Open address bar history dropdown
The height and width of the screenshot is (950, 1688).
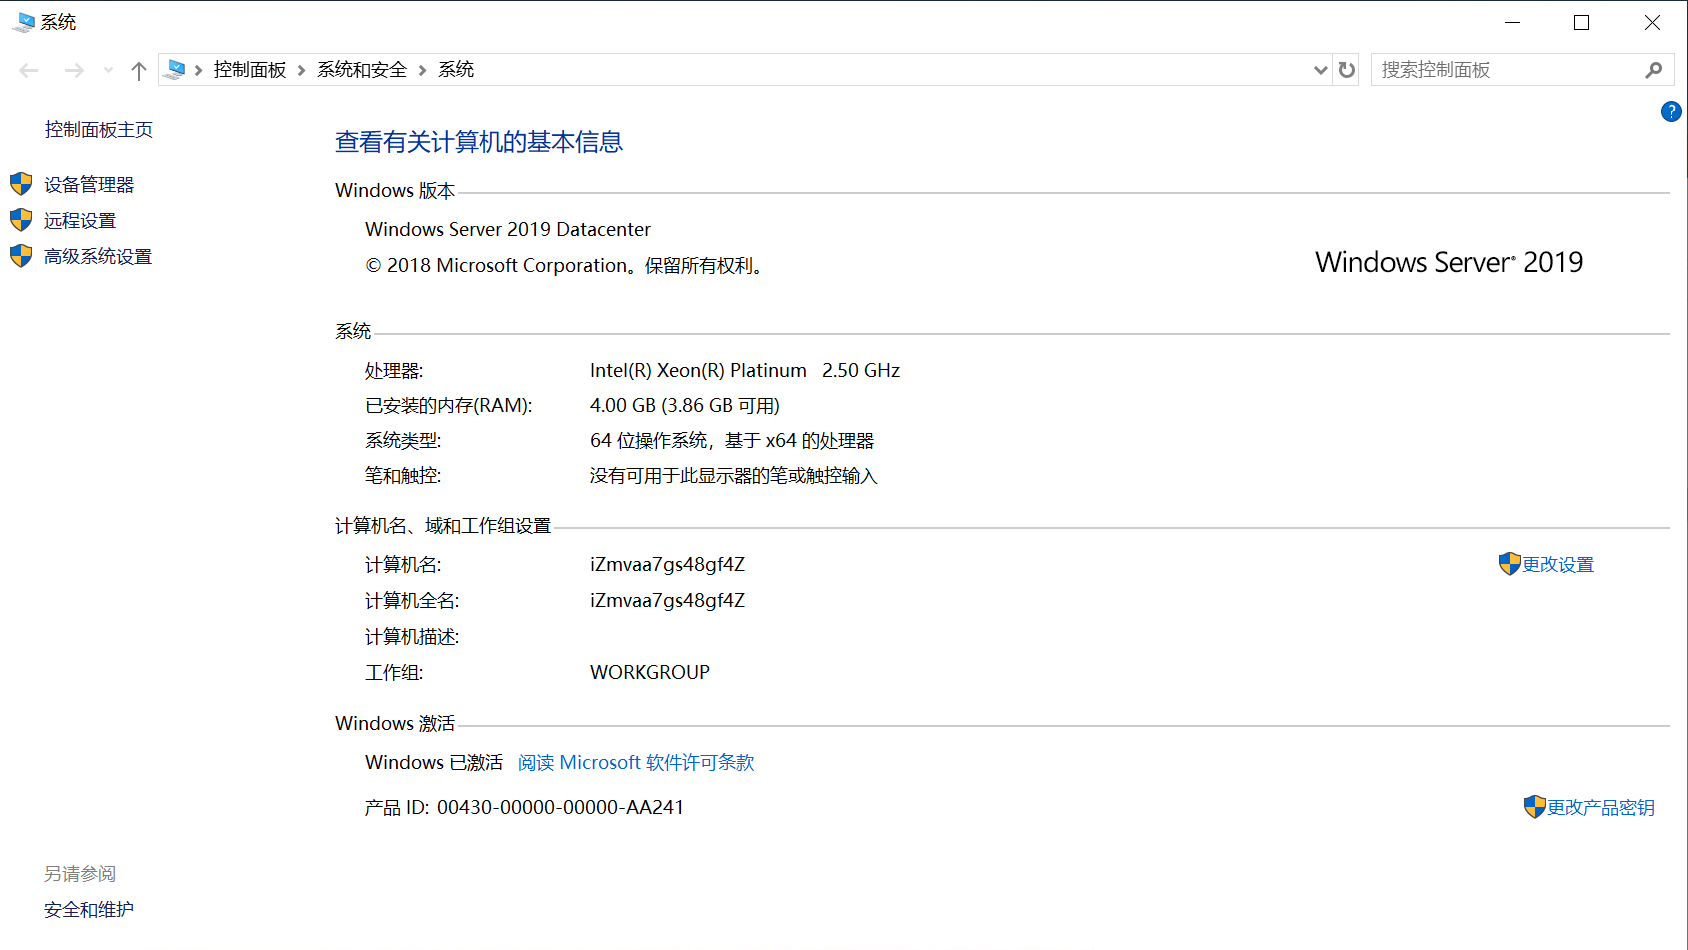tap(1320, 70)
